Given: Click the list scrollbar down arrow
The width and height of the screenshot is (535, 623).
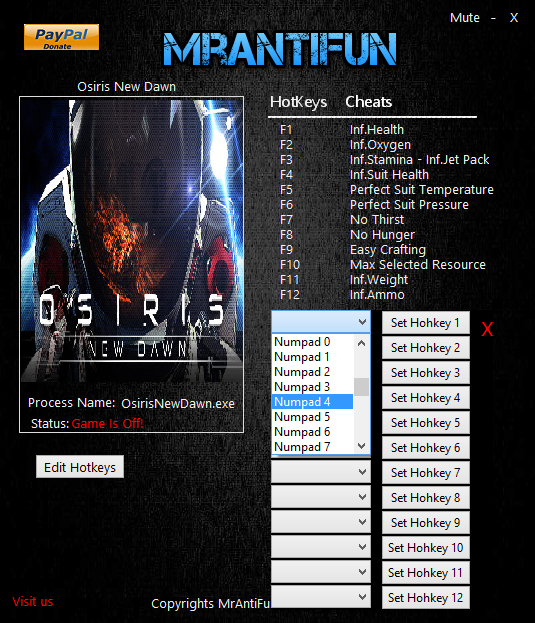Looking at the screenshot, I should tap(361, 446).
